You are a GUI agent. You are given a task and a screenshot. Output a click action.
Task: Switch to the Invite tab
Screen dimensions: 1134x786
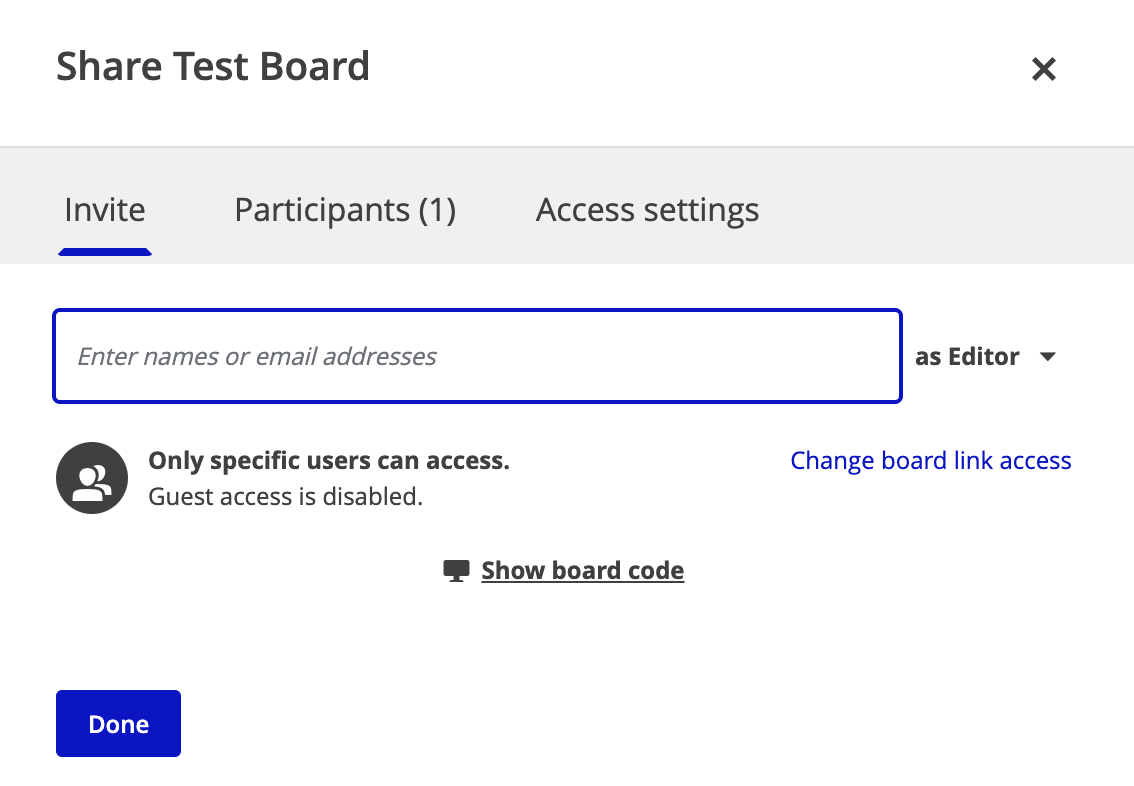click(105, 210)
